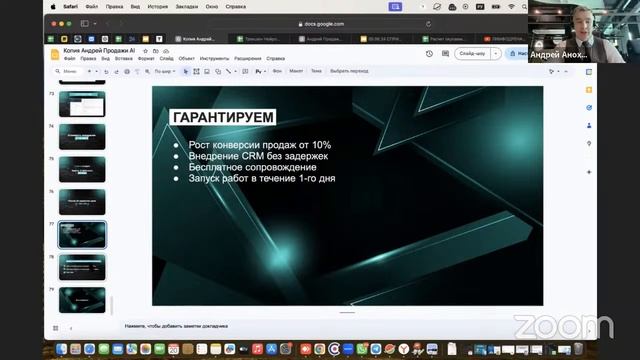Click the add comment toolbar icon
The width and height of the screenshot is (640, 360).
tap(245, 71)
